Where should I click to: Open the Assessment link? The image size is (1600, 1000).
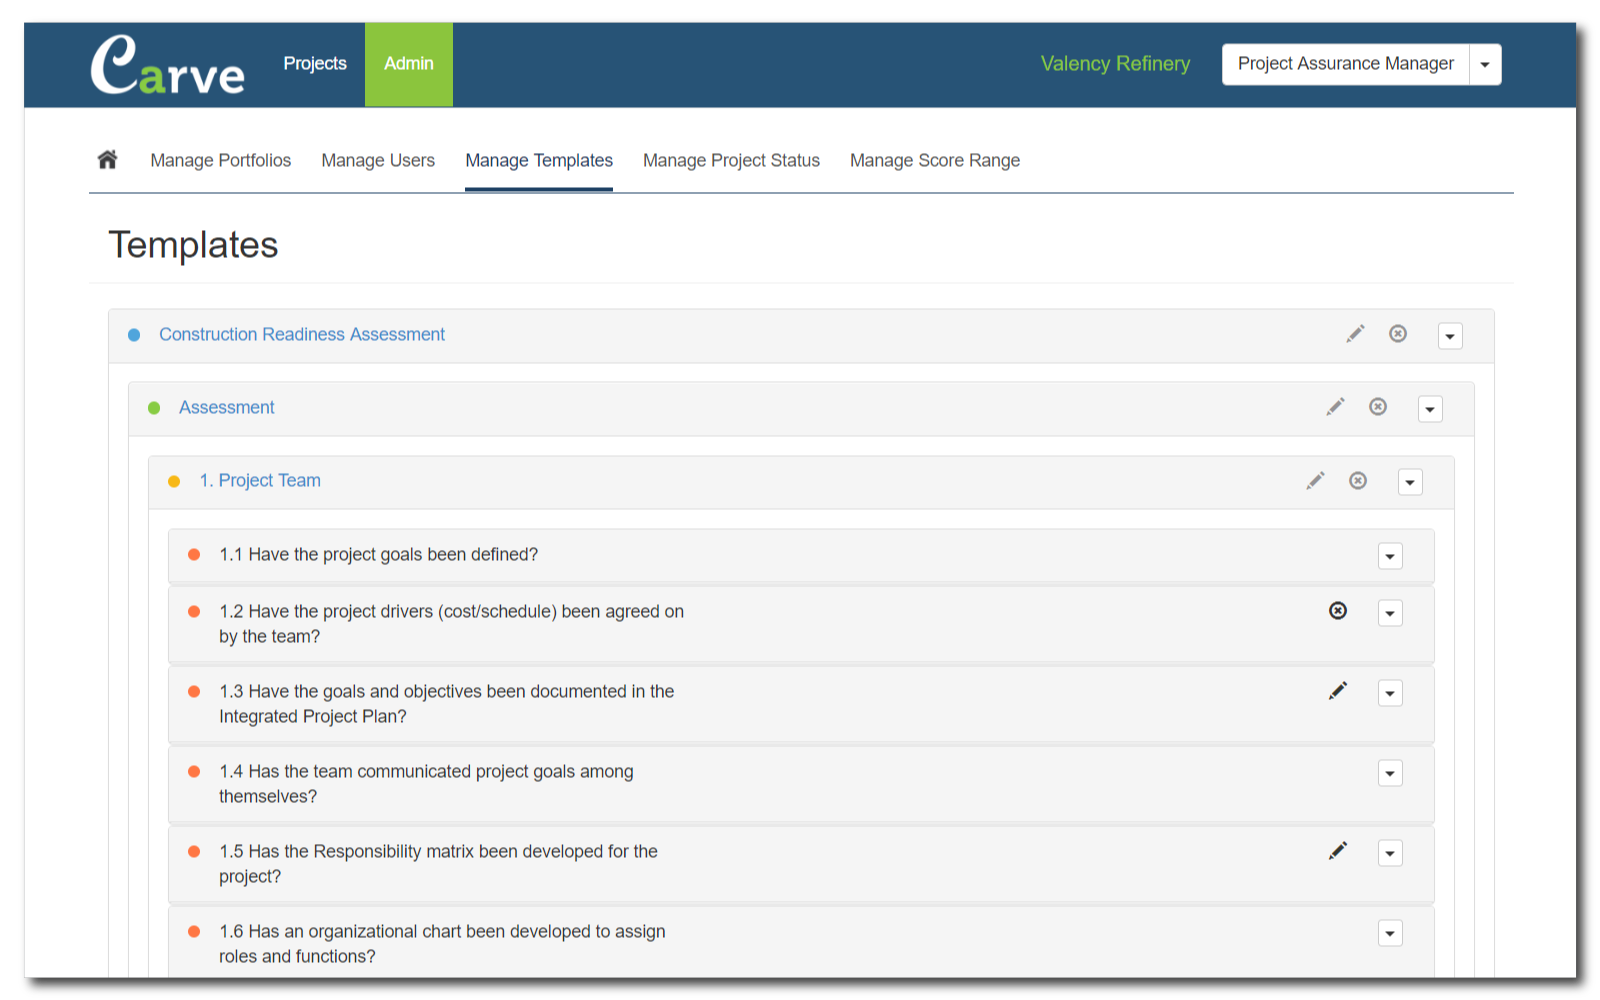[227, 407]
